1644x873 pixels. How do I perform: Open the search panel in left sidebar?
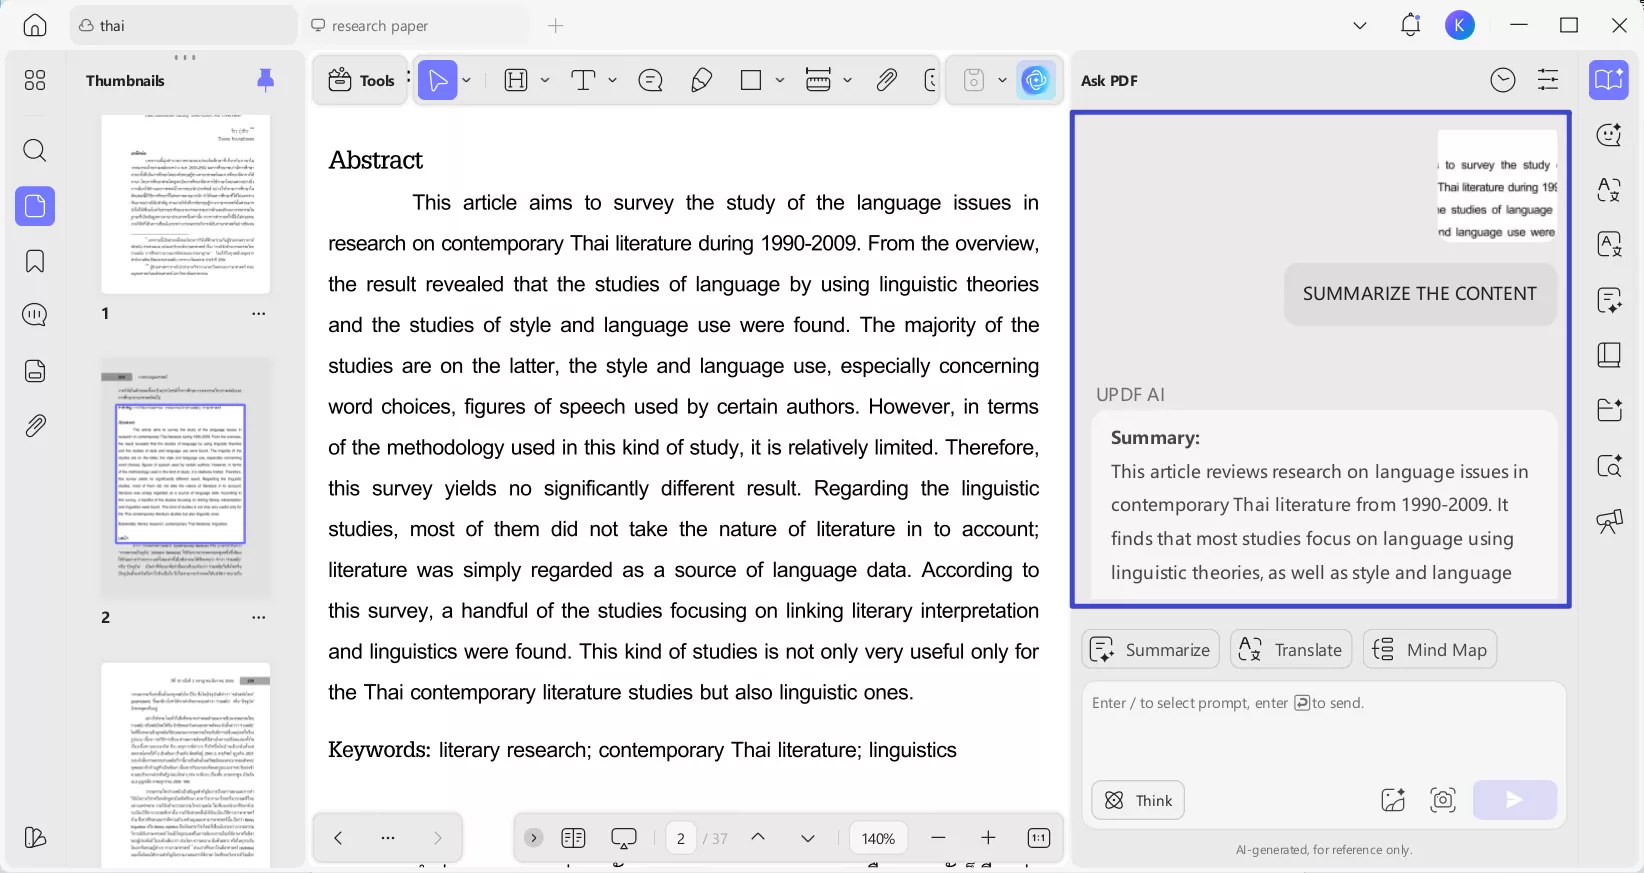click(x=35, y=150)
